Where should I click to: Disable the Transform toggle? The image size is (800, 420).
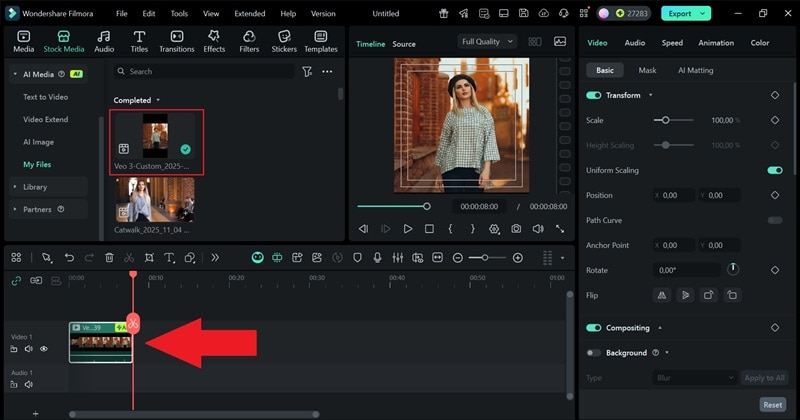coord(594,95)
